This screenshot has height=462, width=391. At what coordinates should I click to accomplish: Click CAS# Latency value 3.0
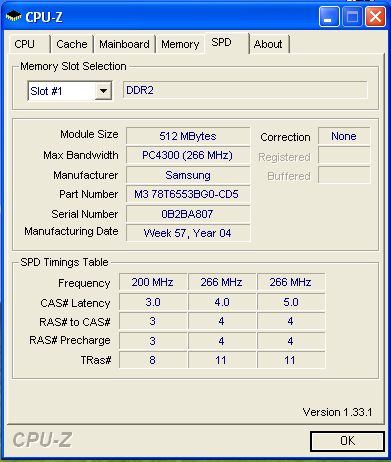click(x=153, y=302)
